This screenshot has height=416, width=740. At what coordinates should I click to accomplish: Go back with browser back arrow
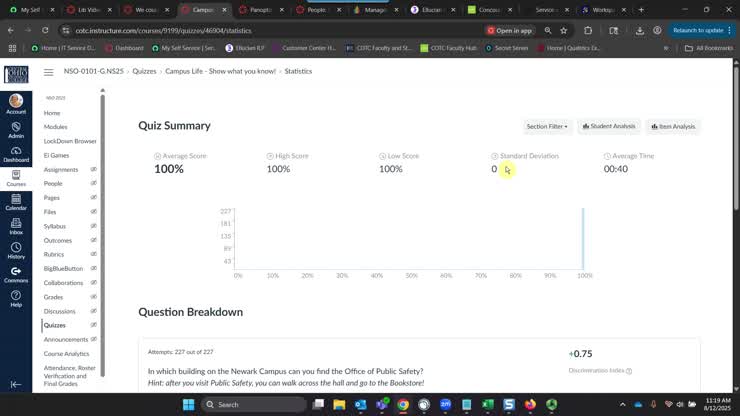[11, 30]
